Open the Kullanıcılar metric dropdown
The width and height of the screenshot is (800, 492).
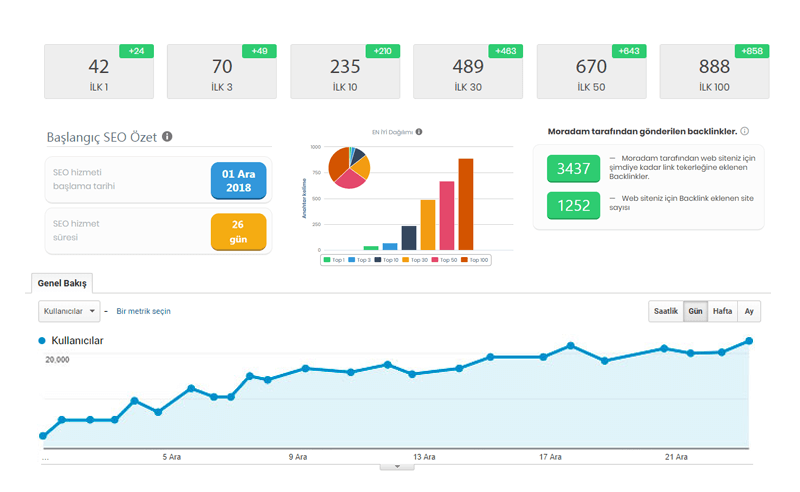tap(69, 311)
